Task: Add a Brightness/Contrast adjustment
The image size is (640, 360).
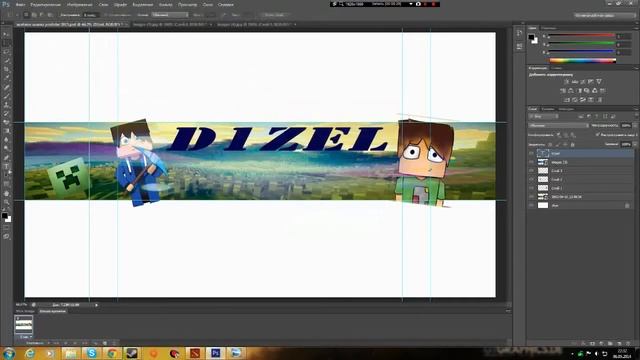Action: tap(566, 82)
